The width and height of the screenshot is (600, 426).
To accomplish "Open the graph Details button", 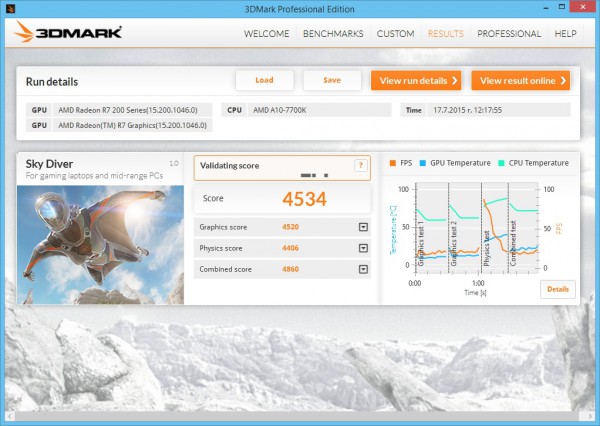I will 558,289.
